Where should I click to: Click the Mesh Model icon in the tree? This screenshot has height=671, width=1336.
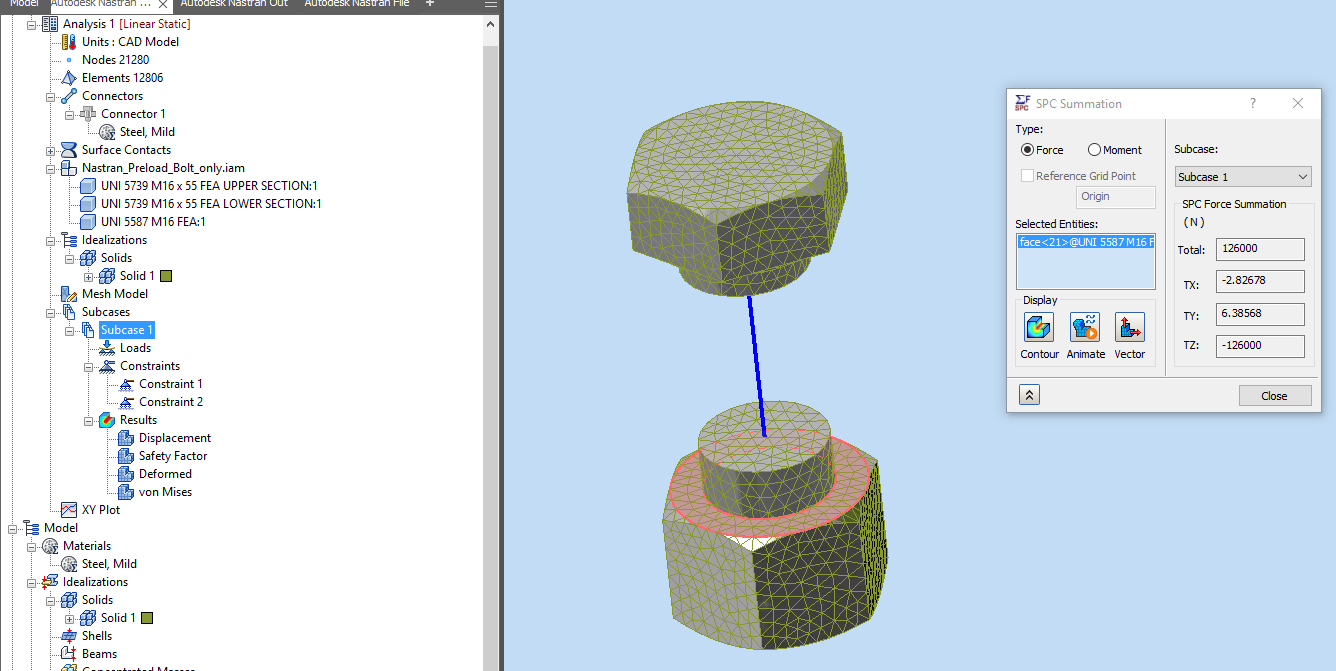70,293
